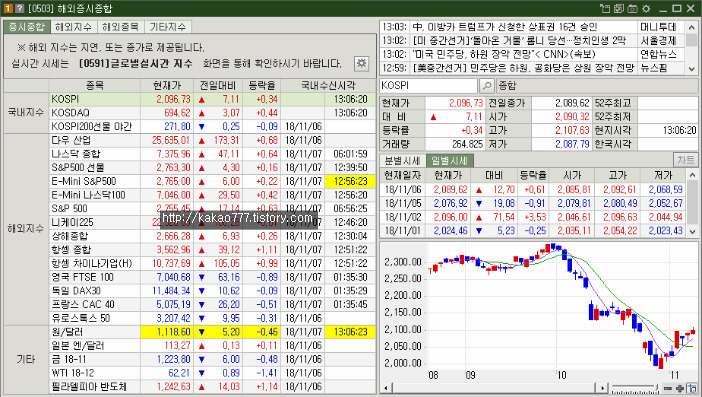Click the daily price table scroll-down arrow
Screen dimensions: 702x397
[x=692, y=231]
